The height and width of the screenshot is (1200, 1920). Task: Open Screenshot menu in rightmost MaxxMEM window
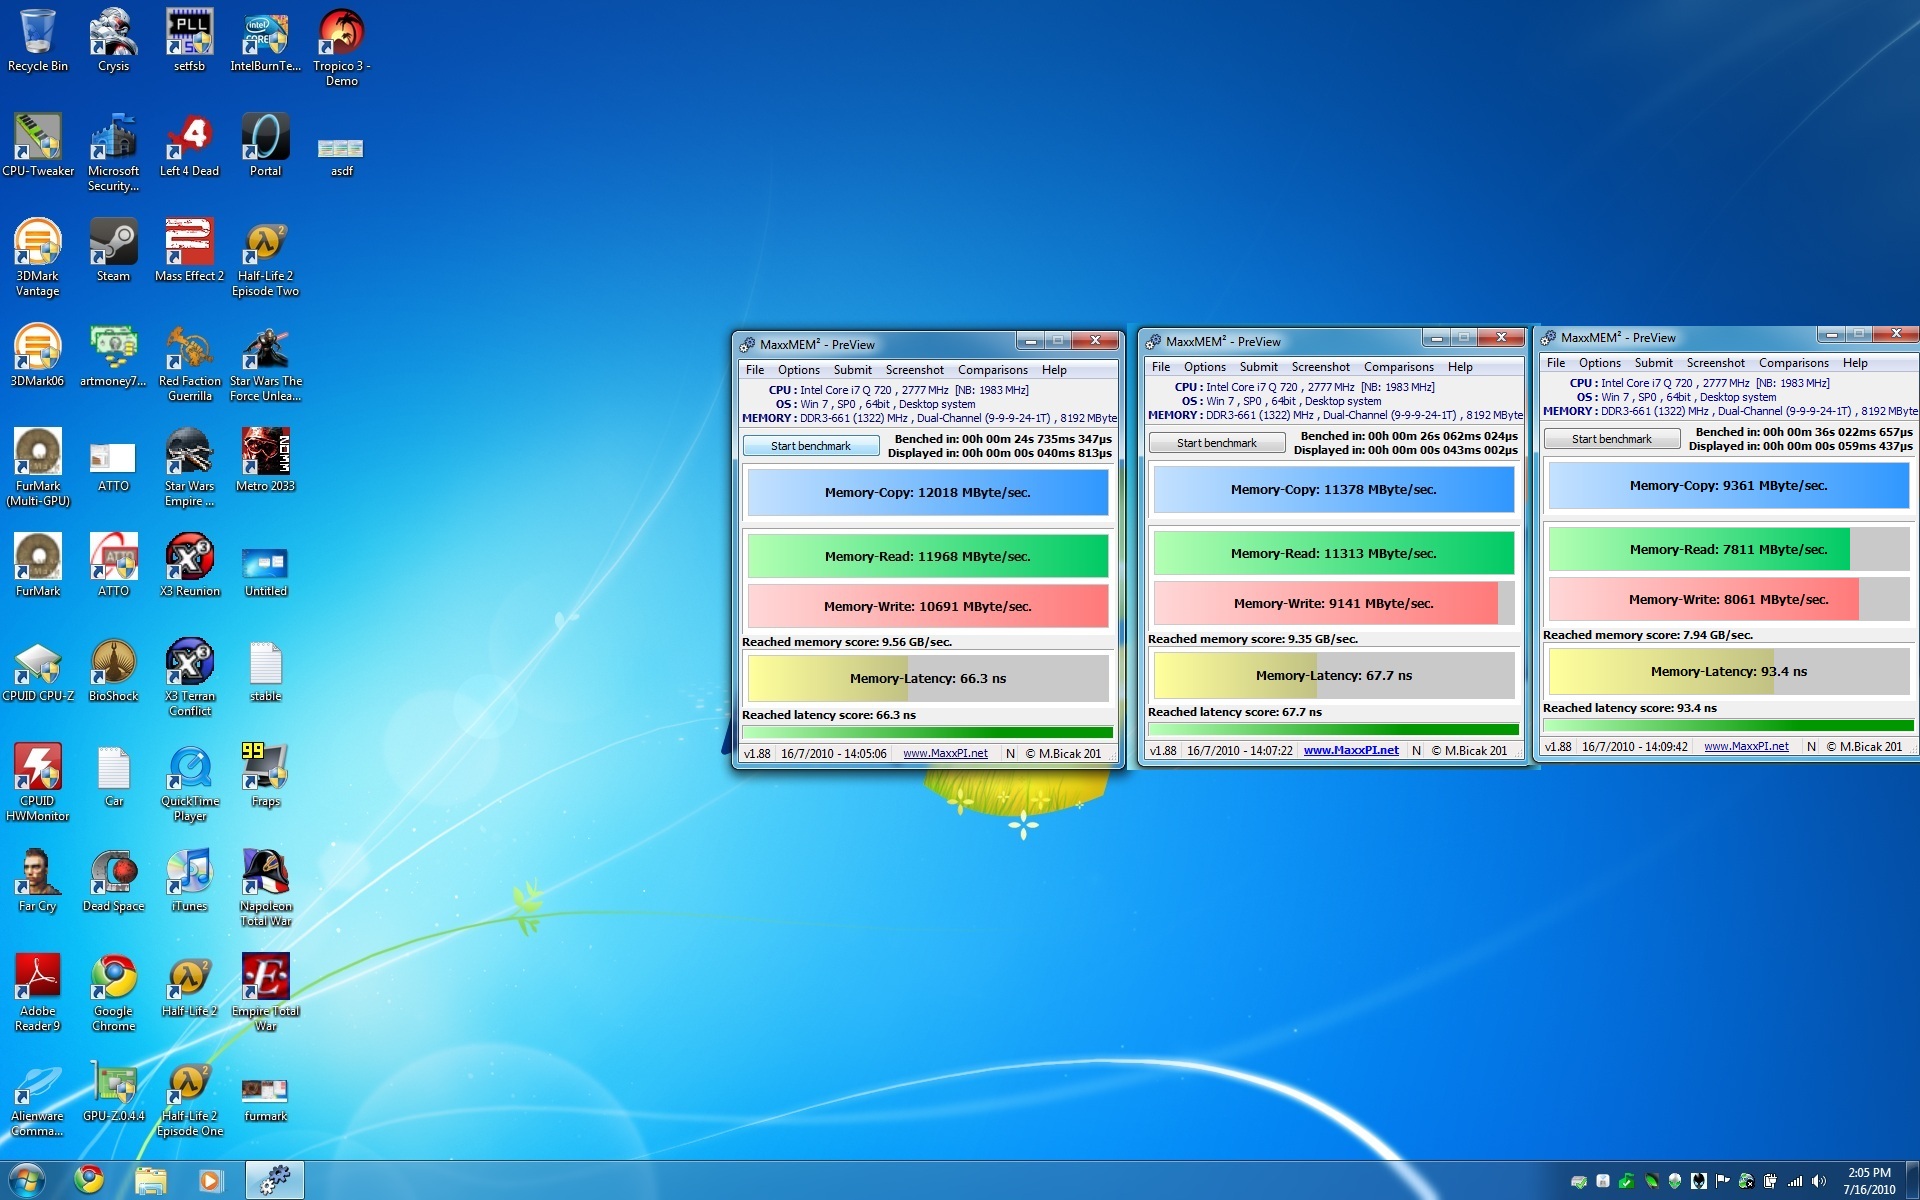click(1715, 363)
